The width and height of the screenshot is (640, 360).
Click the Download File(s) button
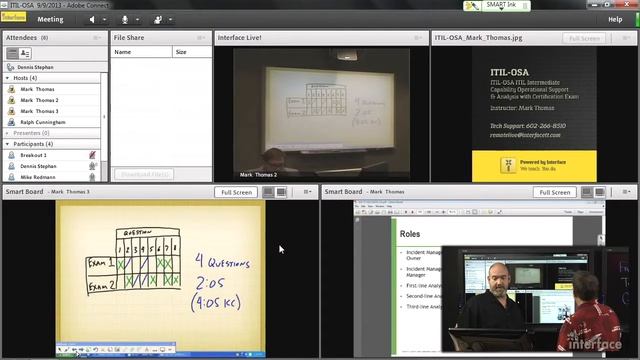pyautogui.click(x=144, y=174)
